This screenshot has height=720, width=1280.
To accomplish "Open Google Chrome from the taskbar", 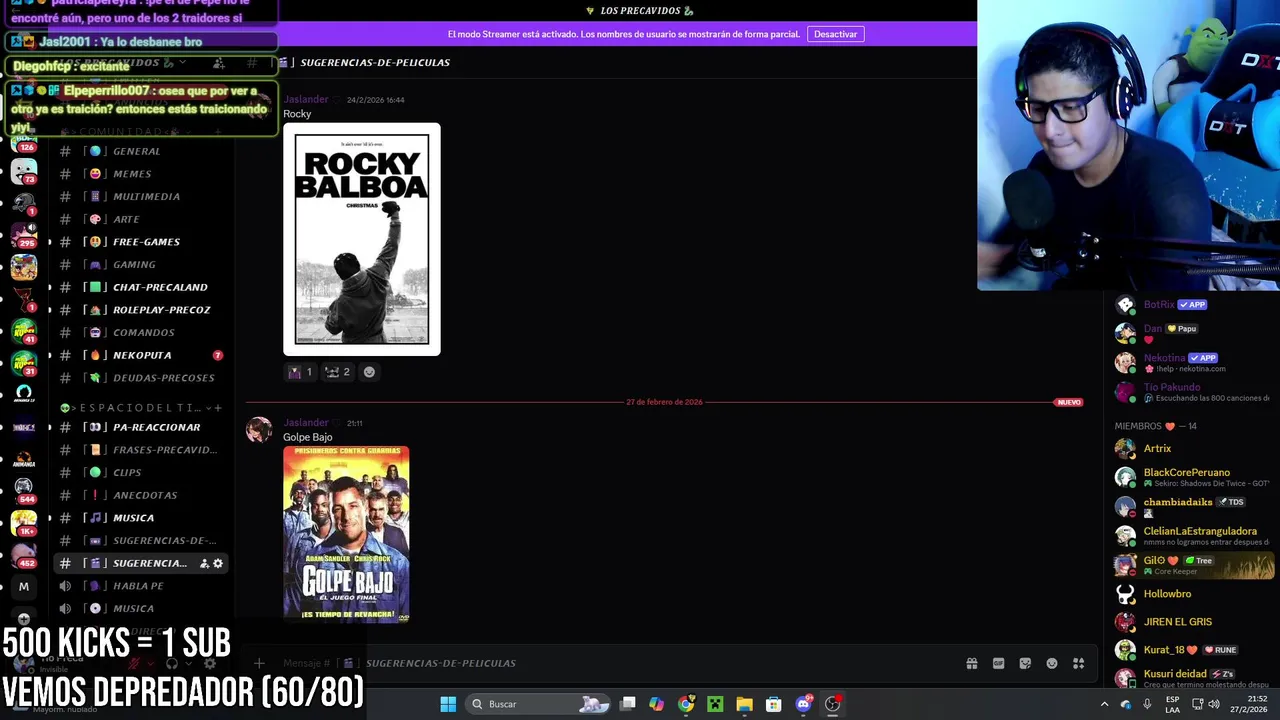I will click(686, 704).
